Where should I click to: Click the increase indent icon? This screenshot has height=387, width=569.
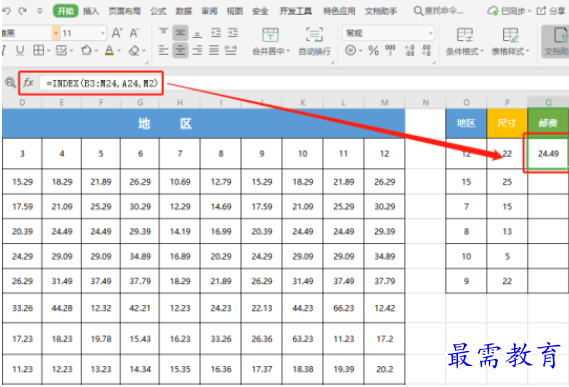pyautogui.click(x=233, y=33)
